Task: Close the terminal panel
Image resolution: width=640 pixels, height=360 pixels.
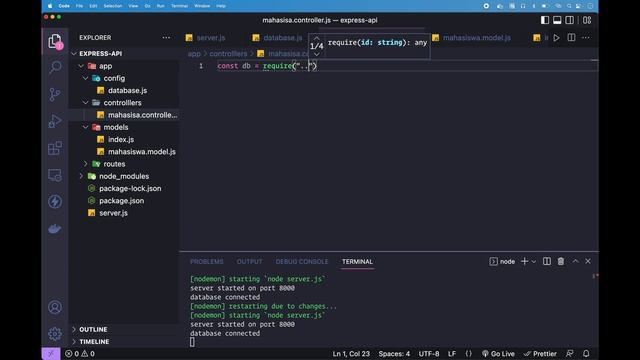Action: coord(588,261)
